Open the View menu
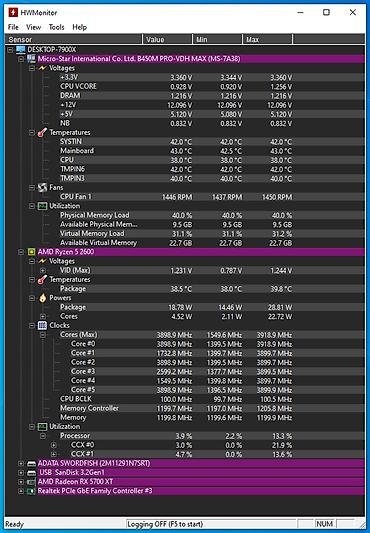 pos(34,27)
